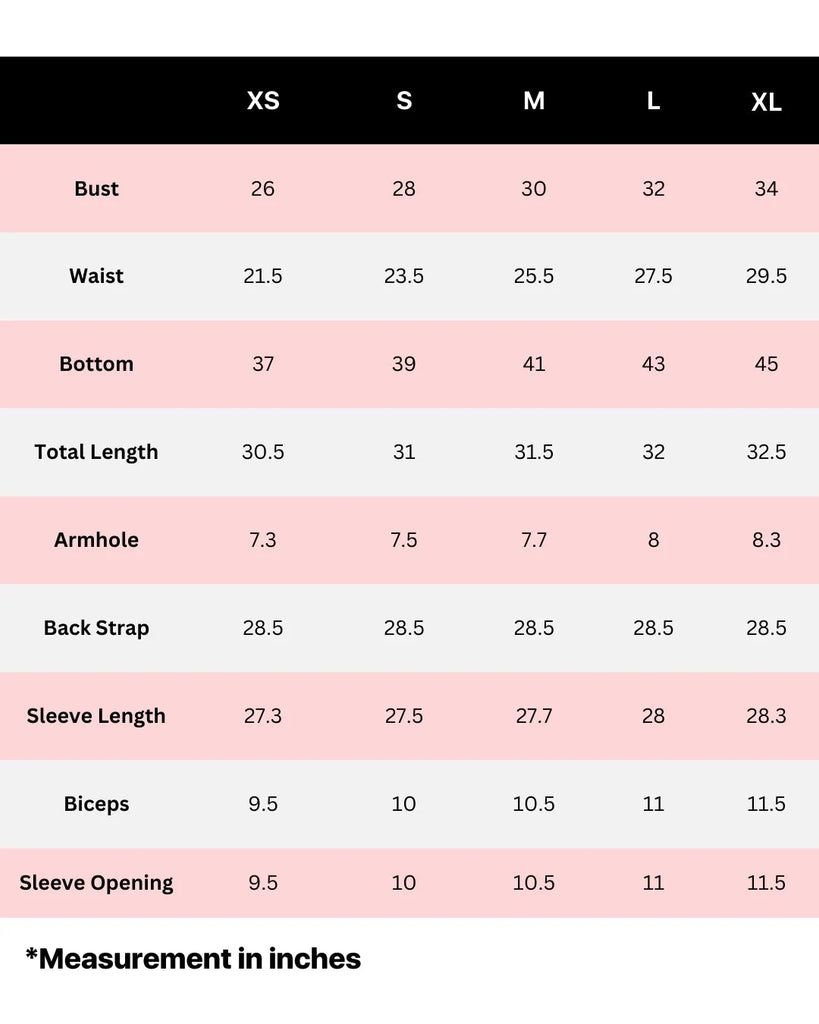Select the Sleeve Opening row label
819x1024 pixels.
(x=96, y=883)
